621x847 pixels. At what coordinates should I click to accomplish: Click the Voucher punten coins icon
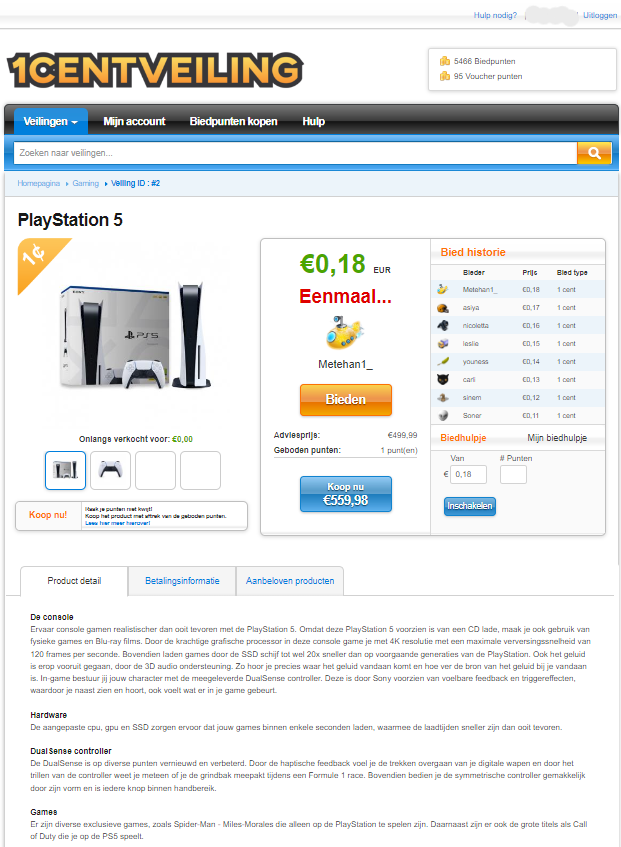[x=444, y=76]
